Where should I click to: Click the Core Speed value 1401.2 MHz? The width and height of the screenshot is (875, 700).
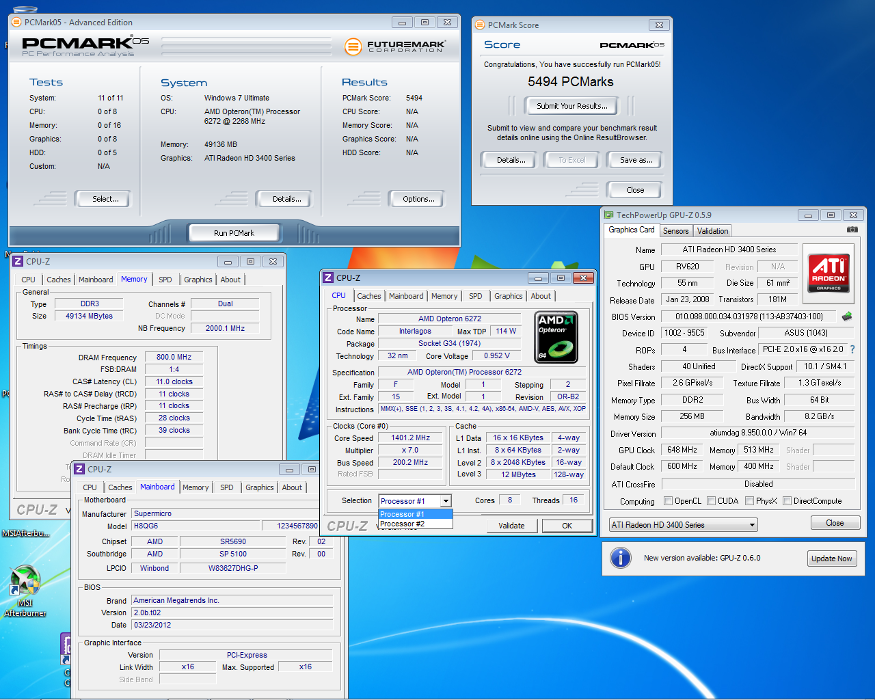(x=410, y=438)
